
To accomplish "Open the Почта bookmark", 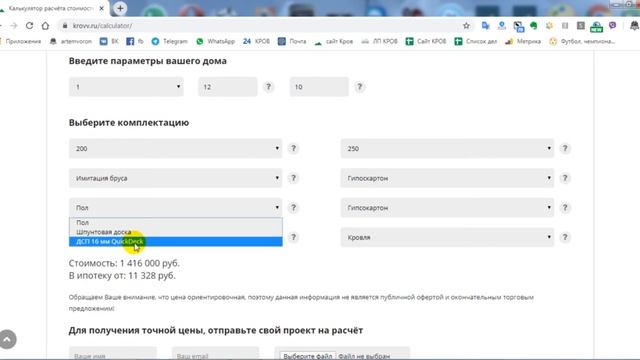I will 292,41.
